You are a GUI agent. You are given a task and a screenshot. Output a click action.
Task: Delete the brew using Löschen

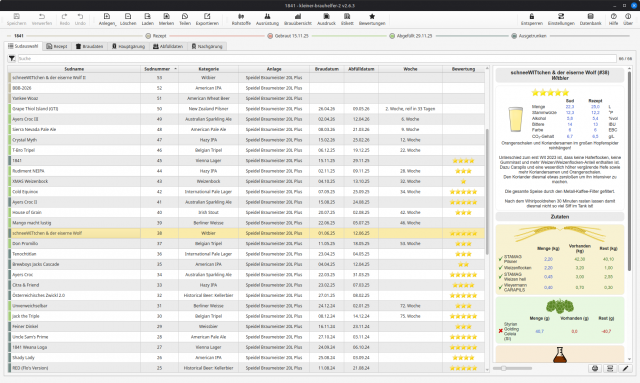[x=128, y=19]
